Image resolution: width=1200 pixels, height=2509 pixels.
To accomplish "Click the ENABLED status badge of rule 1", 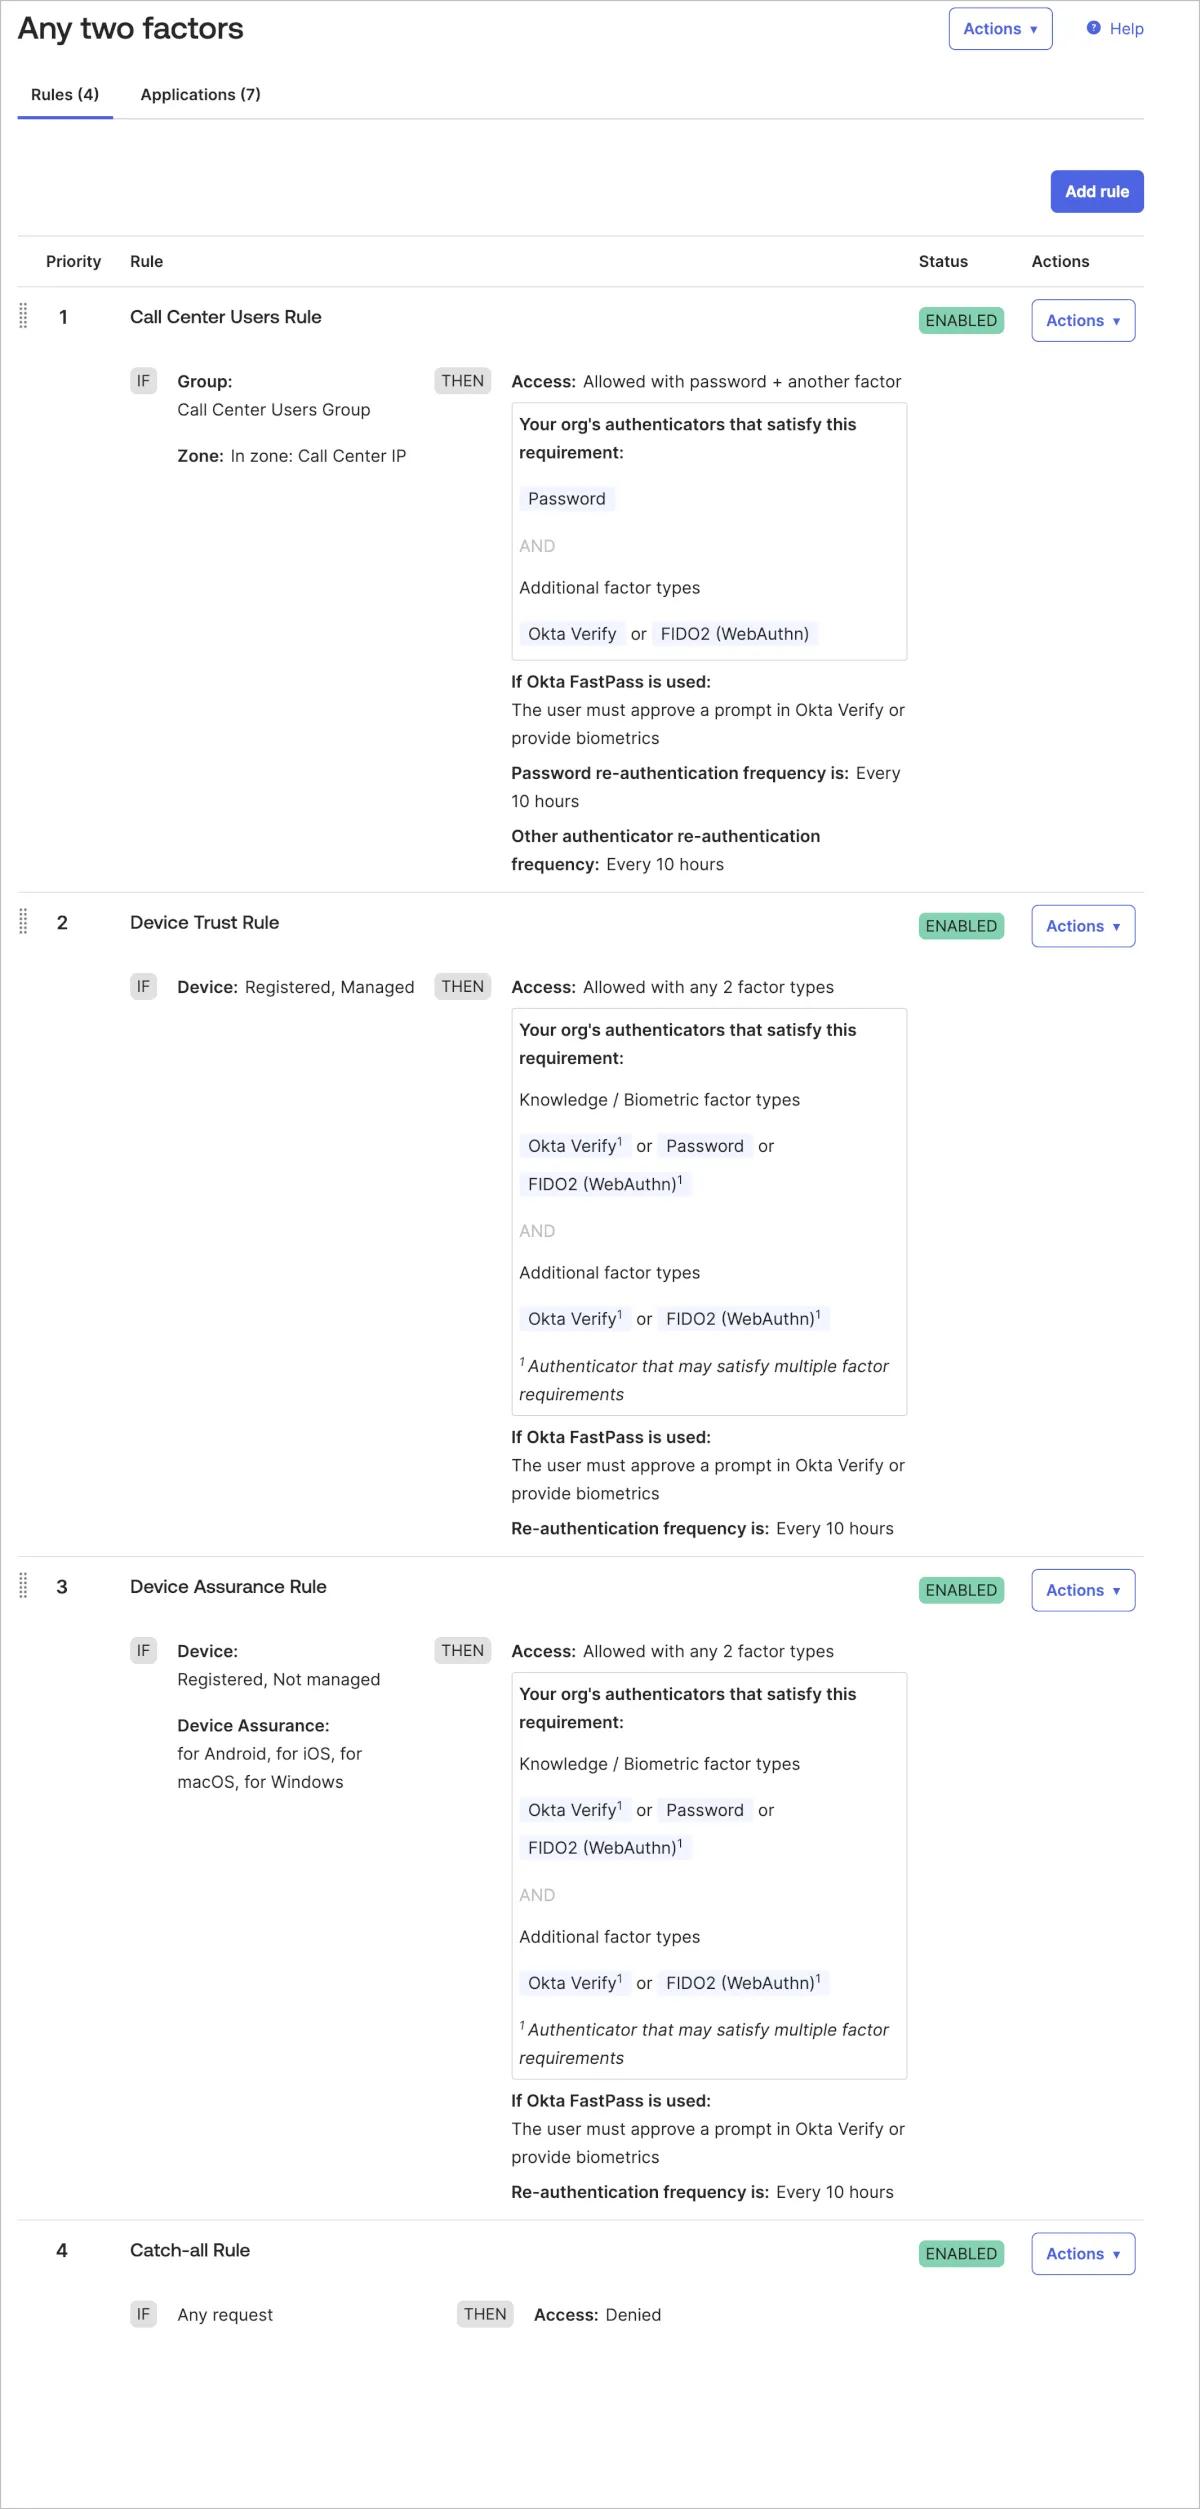I will click(961, 321).
